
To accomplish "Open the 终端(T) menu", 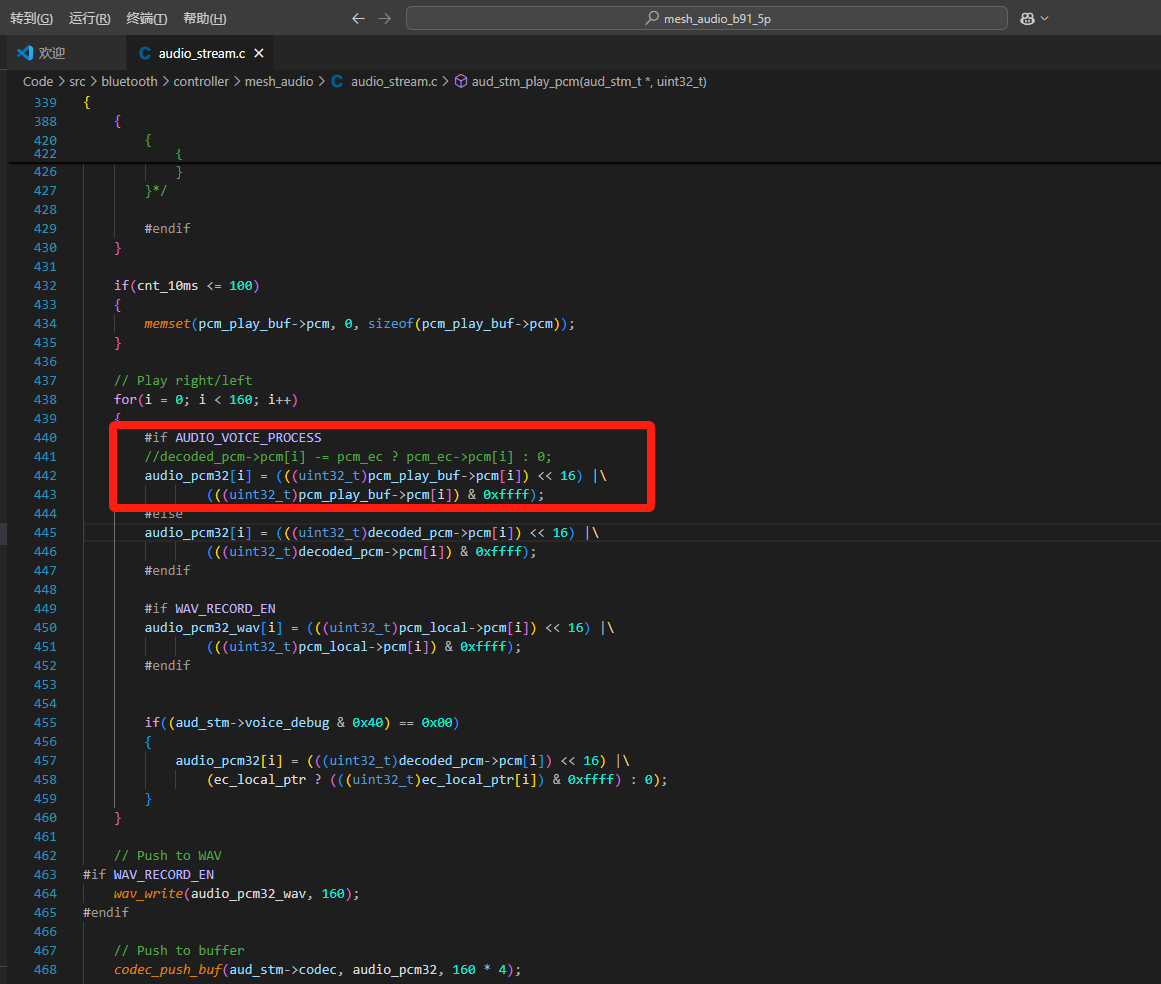I will 147,19.
